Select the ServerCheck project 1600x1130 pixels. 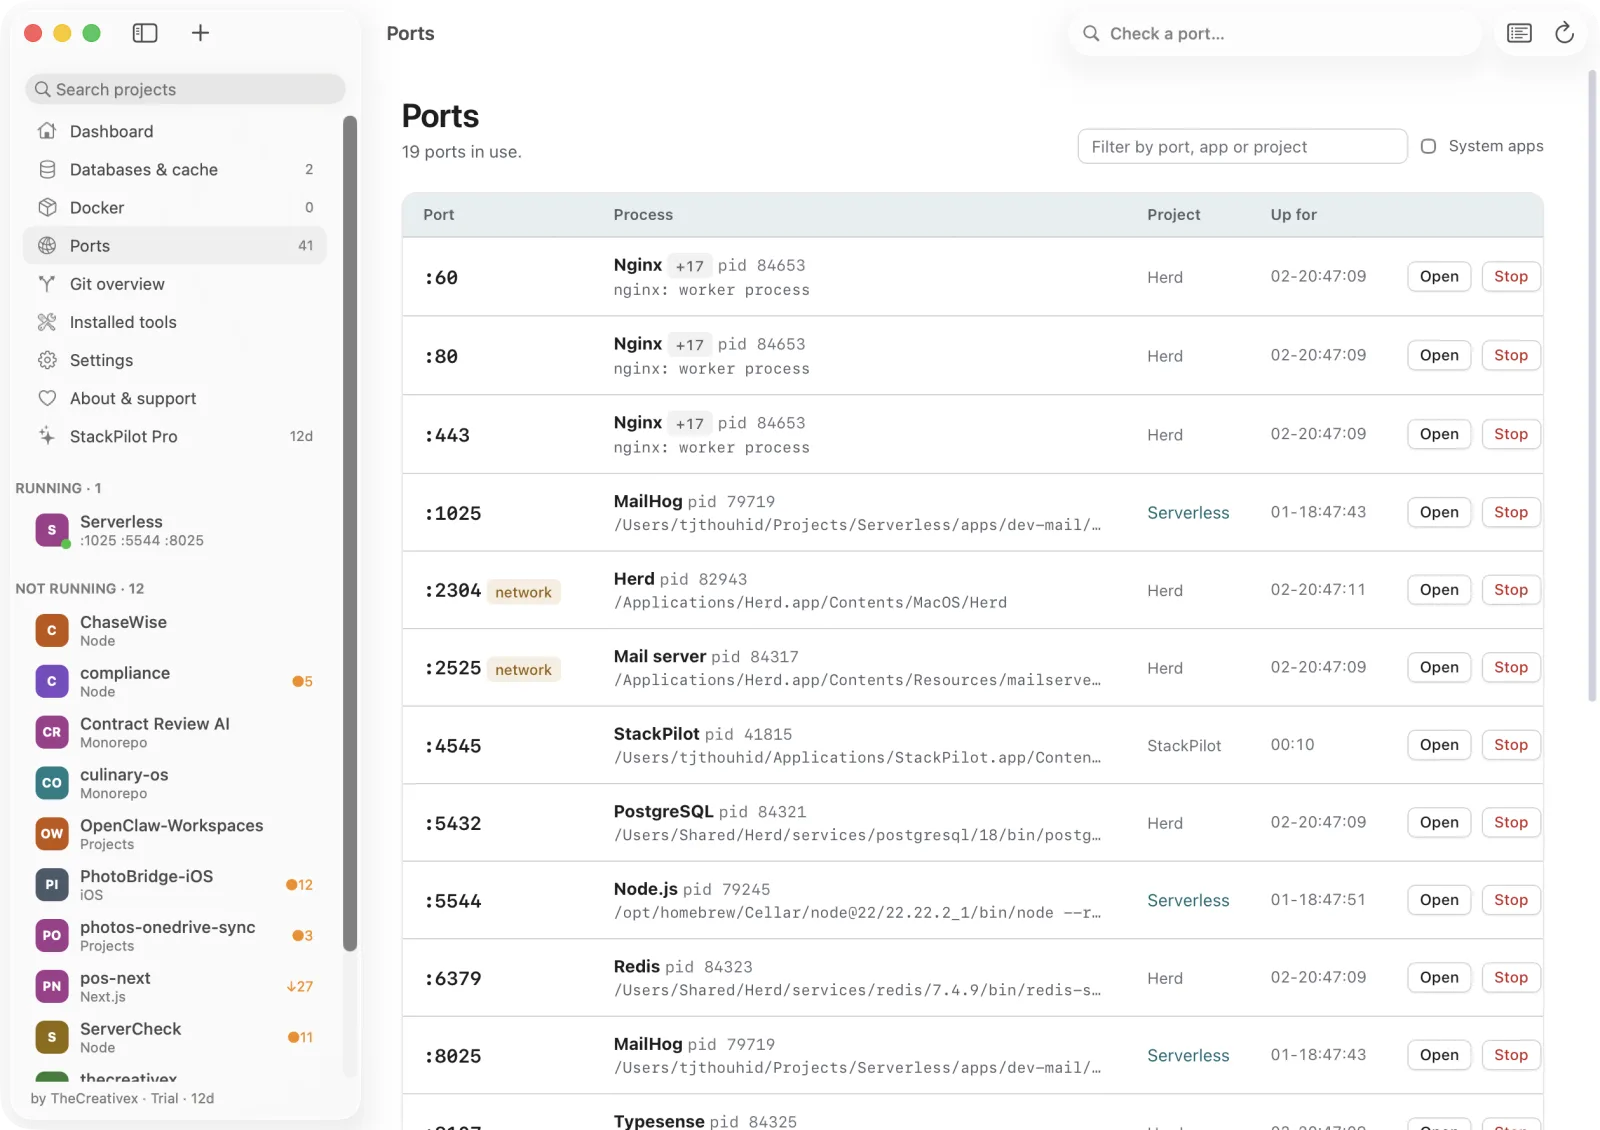(x=175, y=1037)
